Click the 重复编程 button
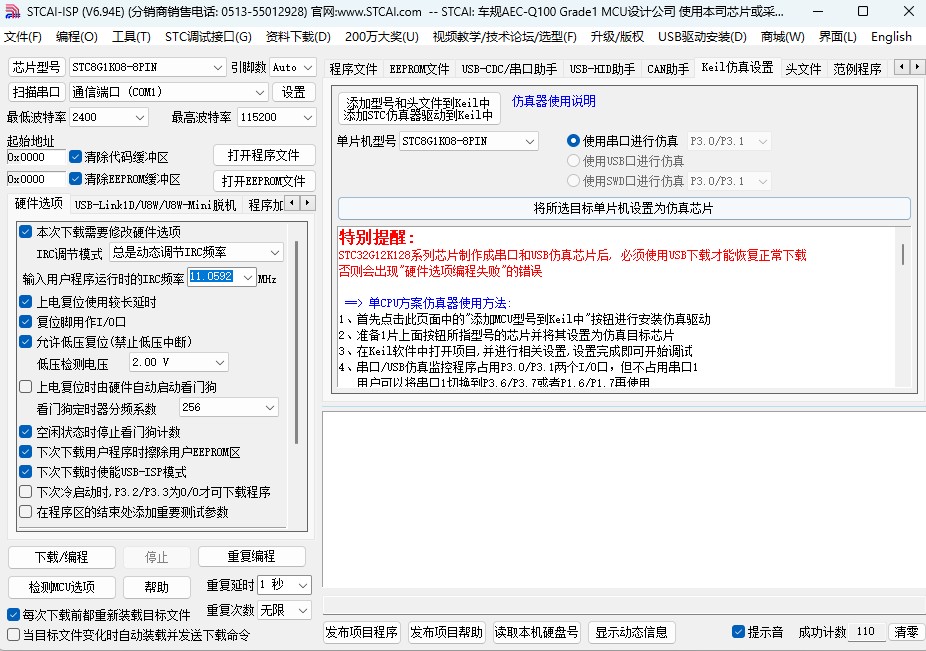 click(x=251, y=556)
